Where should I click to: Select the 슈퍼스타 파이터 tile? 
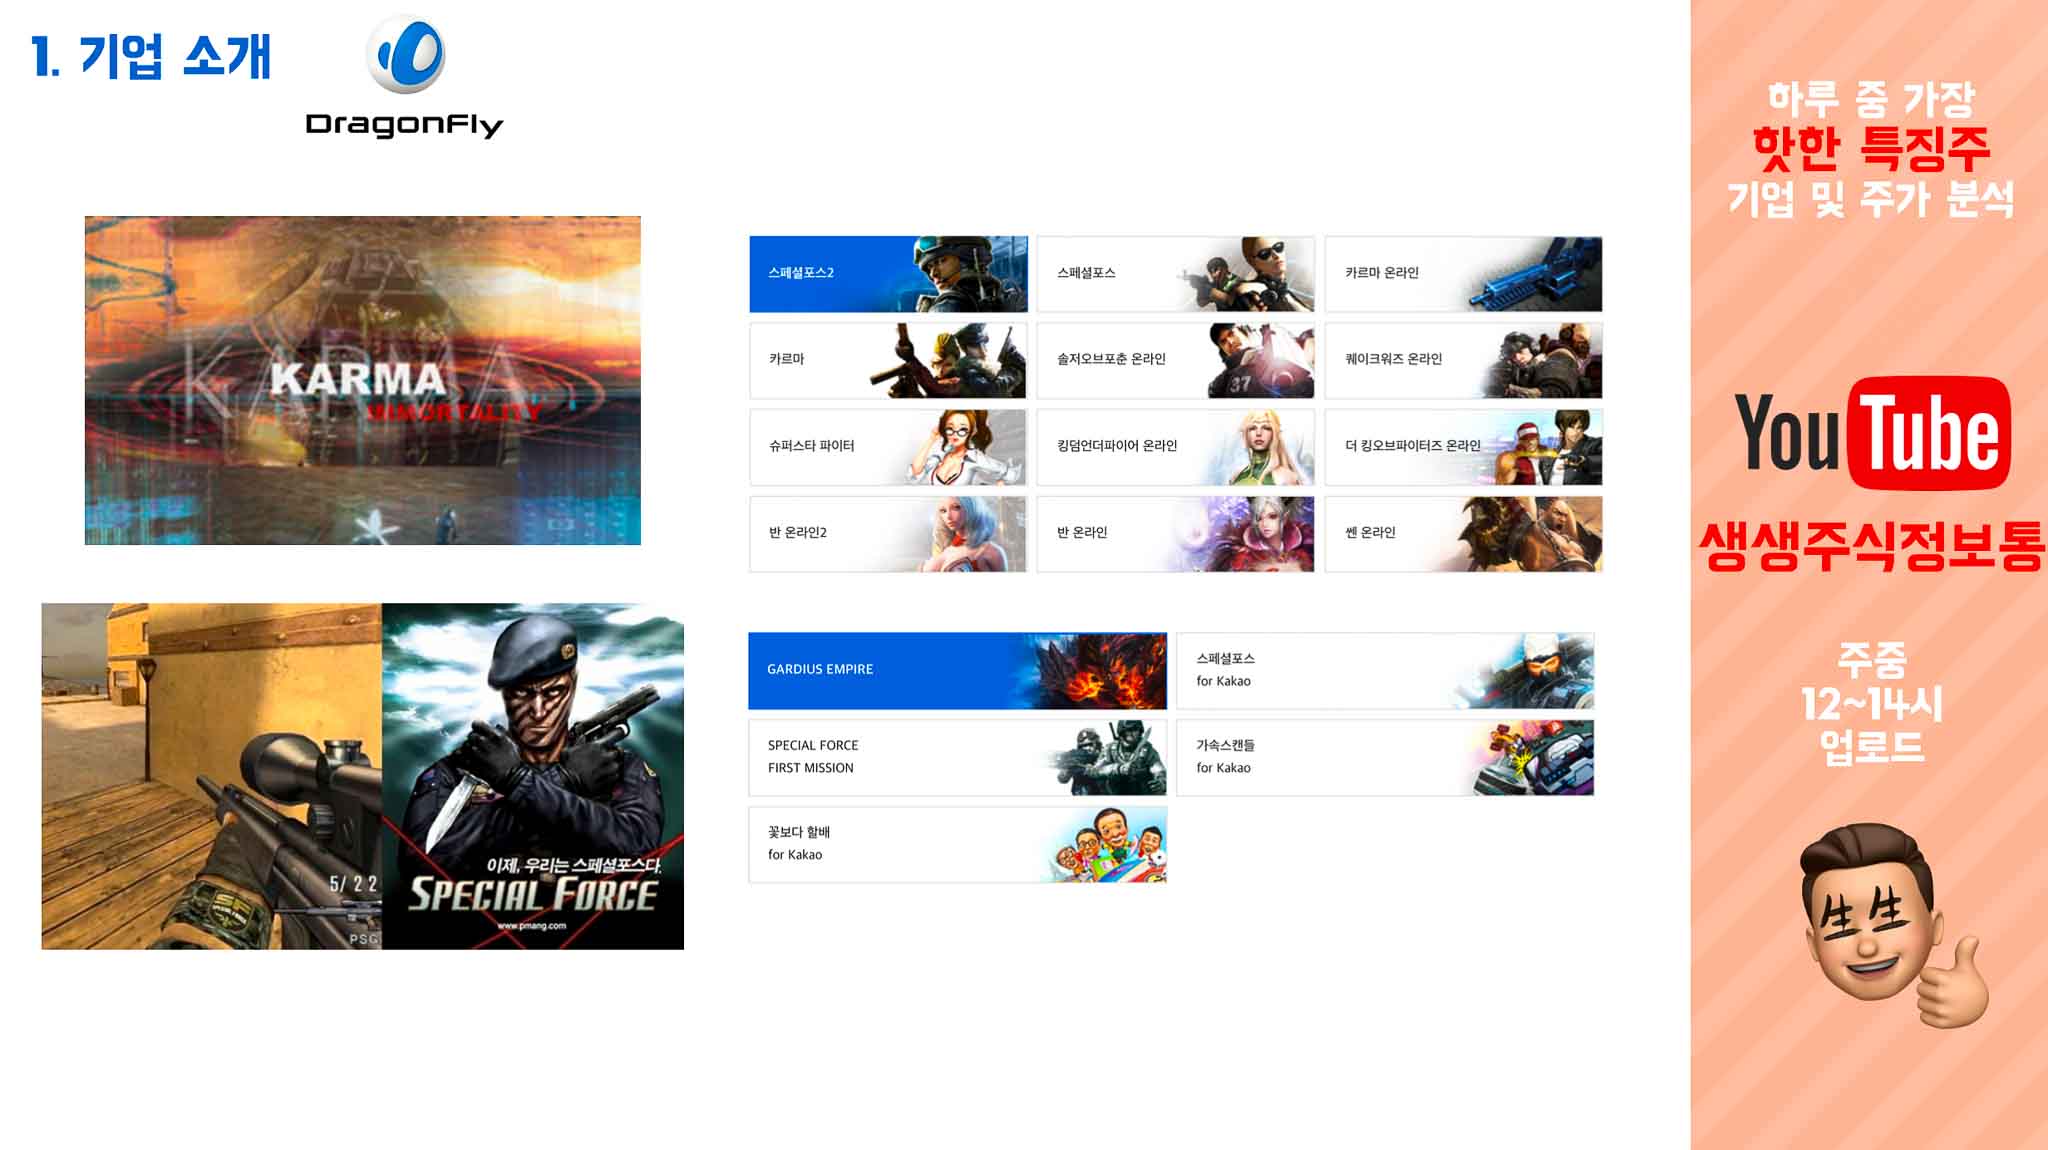888,447
